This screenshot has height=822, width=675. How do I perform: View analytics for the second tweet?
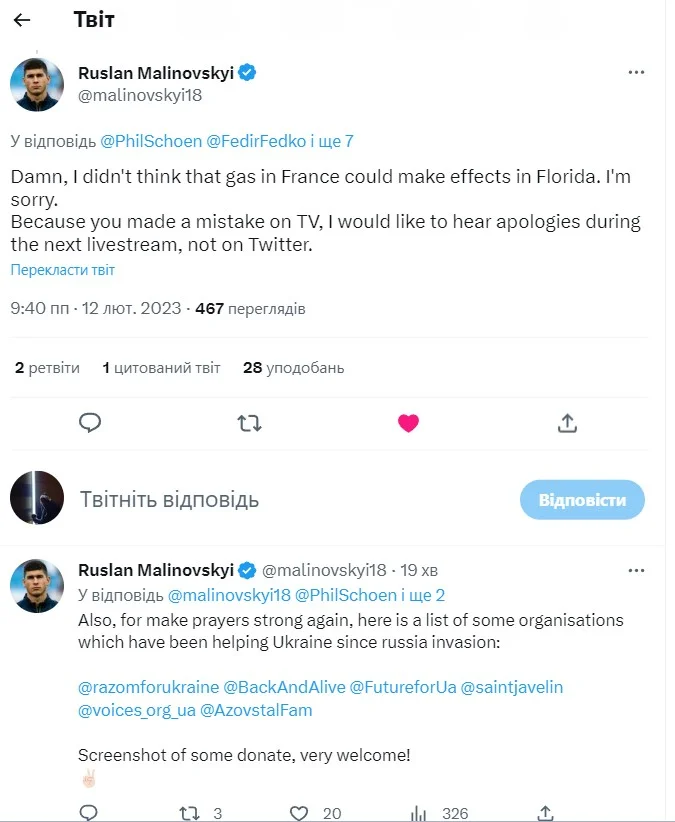421,812
